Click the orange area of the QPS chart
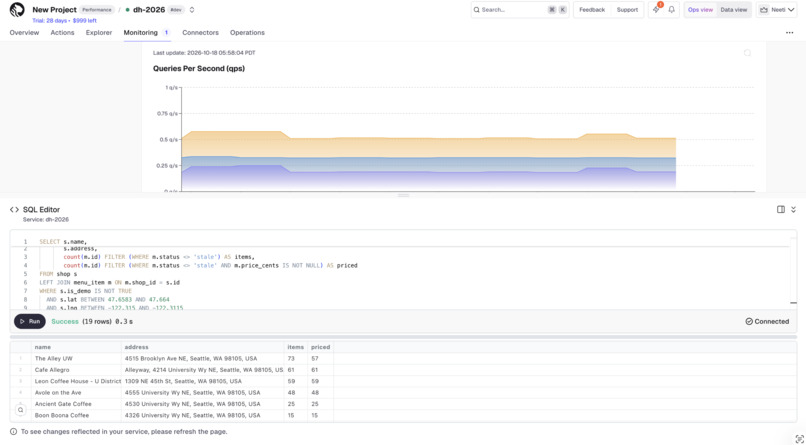The height and width of the screenshot is (445, 806). [x=429, y=147]
